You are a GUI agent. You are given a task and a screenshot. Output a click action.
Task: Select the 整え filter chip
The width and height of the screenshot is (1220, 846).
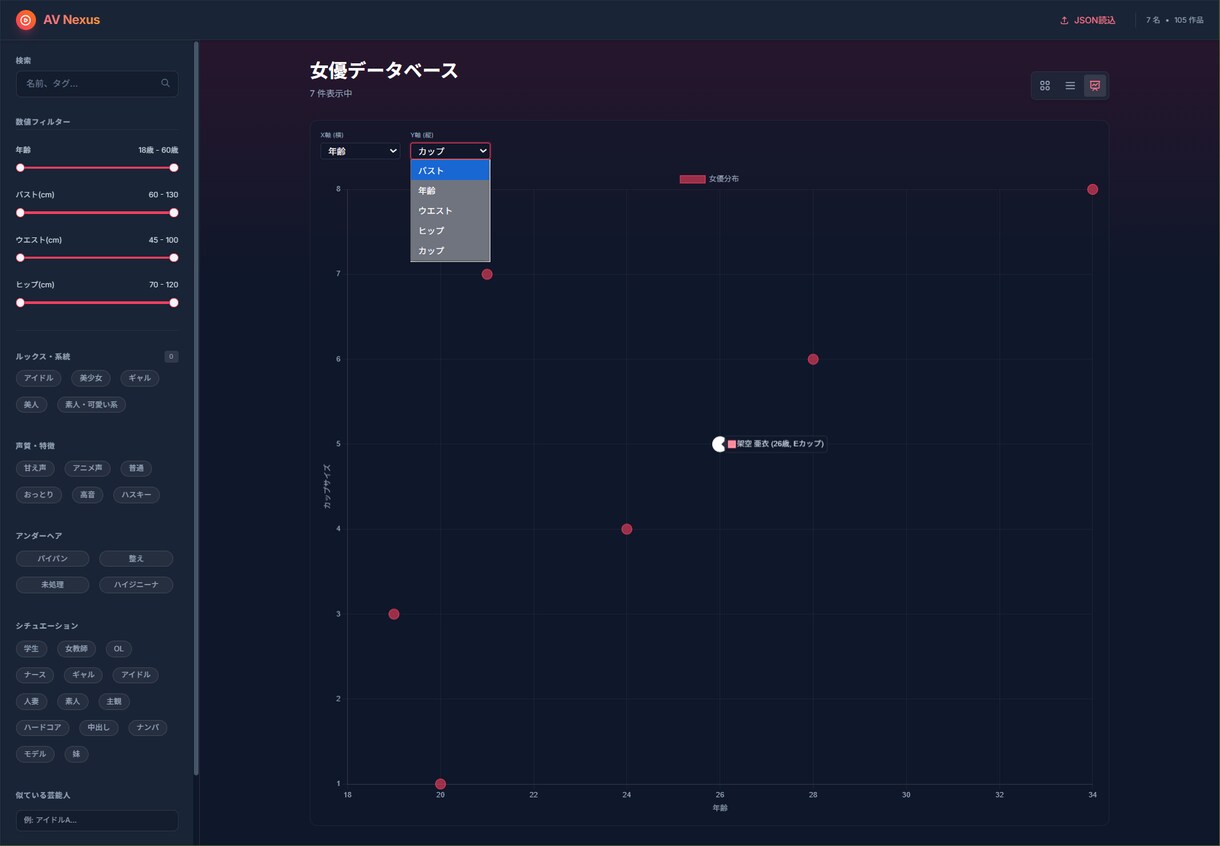[137, 558]
